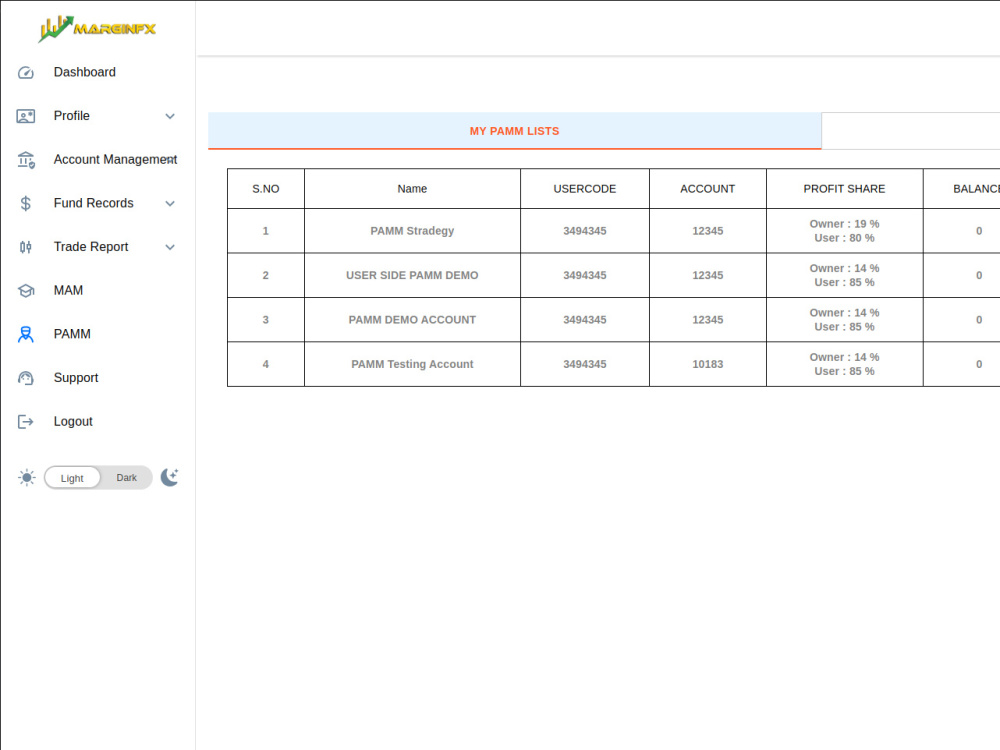Click account number 10183

click(708, 364)
